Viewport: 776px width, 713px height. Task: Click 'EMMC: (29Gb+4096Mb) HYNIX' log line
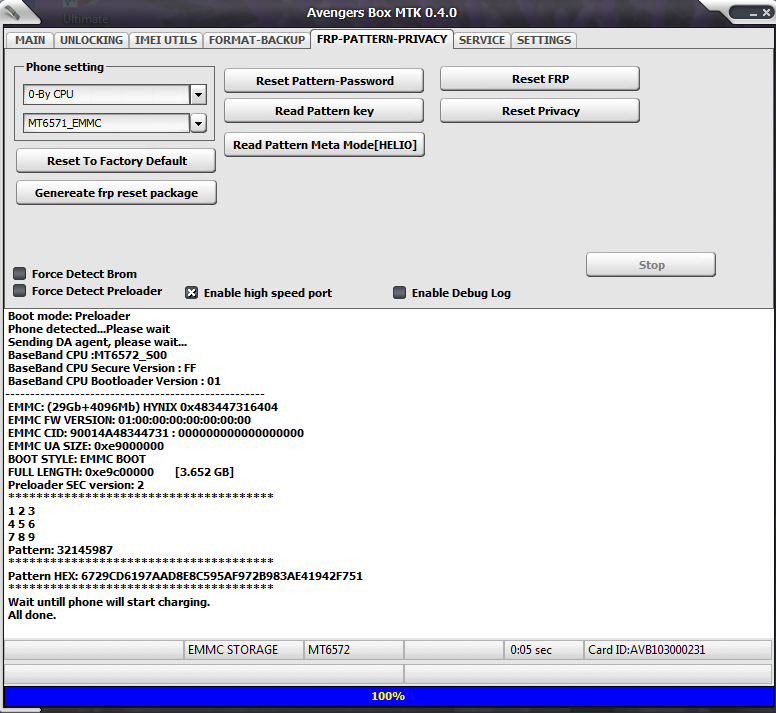143,407
